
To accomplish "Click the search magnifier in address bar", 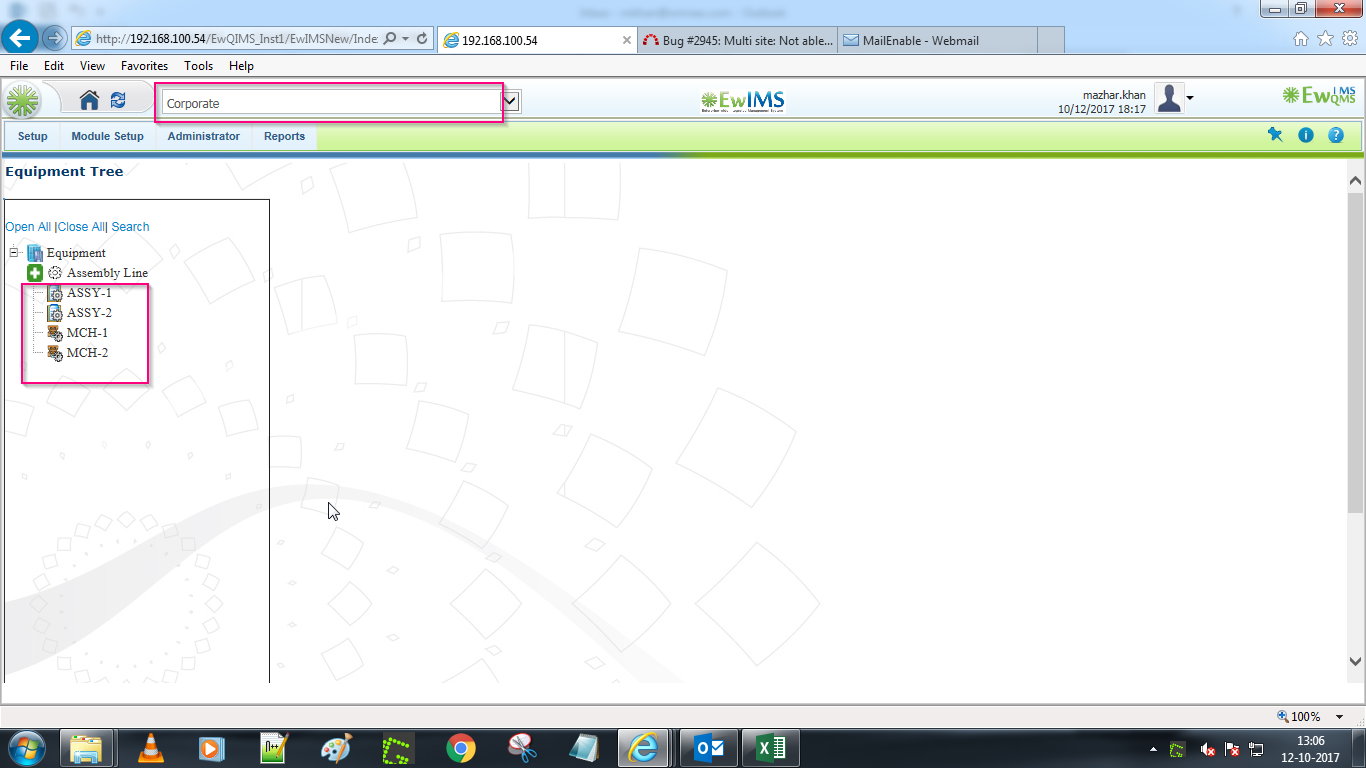I will pos(390,39).
